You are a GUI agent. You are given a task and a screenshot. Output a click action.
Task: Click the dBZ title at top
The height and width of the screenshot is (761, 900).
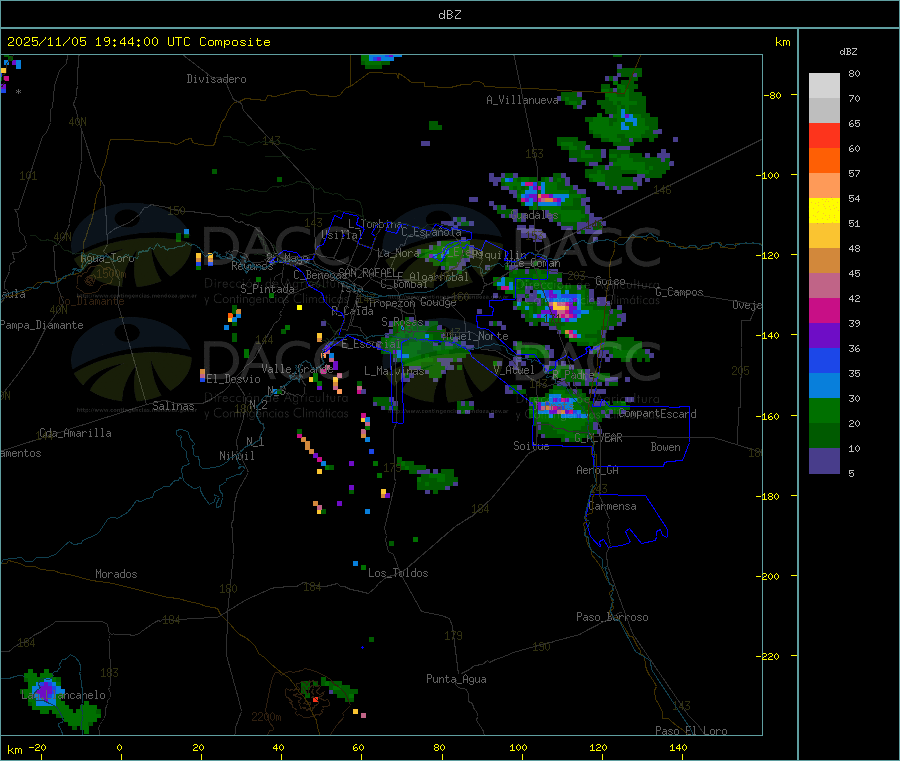click(x=449, y=15)
